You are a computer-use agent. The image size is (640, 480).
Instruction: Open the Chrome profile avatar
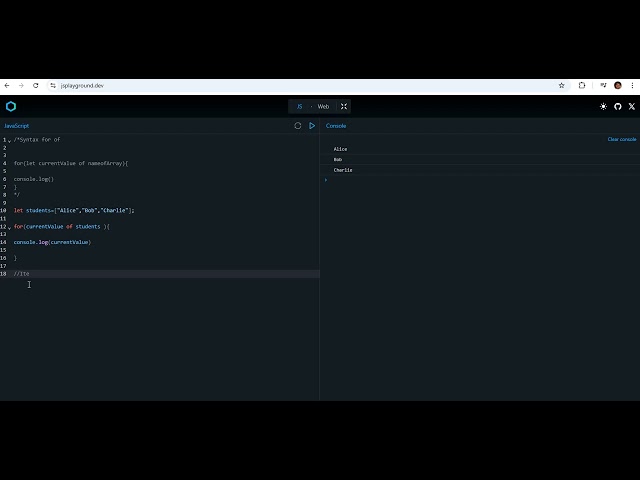[618, 85]
